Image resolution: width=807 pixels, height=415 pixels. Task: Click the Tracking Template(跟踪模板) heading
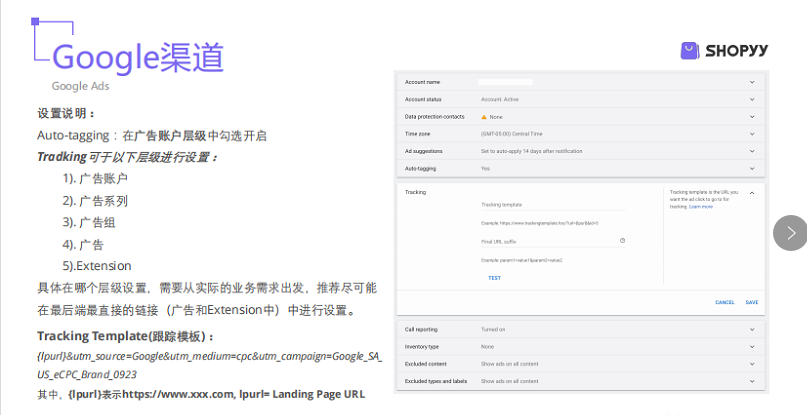[x=126, y=336]
